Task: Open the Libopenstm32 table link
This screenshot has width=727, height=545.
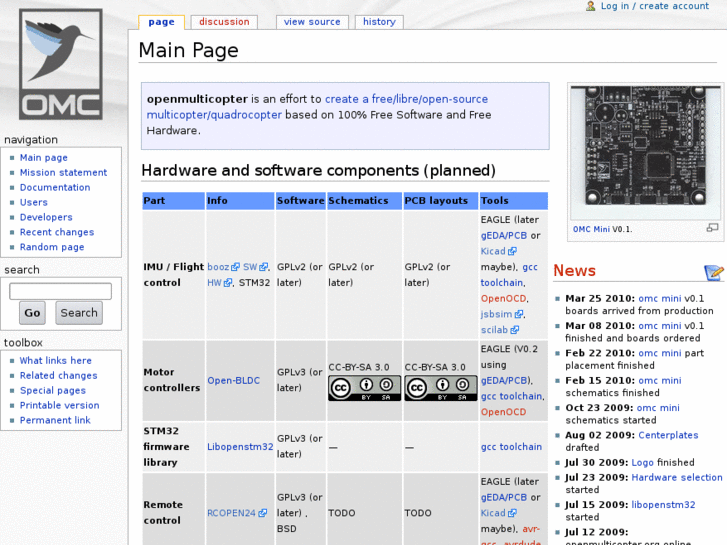Action: pos(240,447)
